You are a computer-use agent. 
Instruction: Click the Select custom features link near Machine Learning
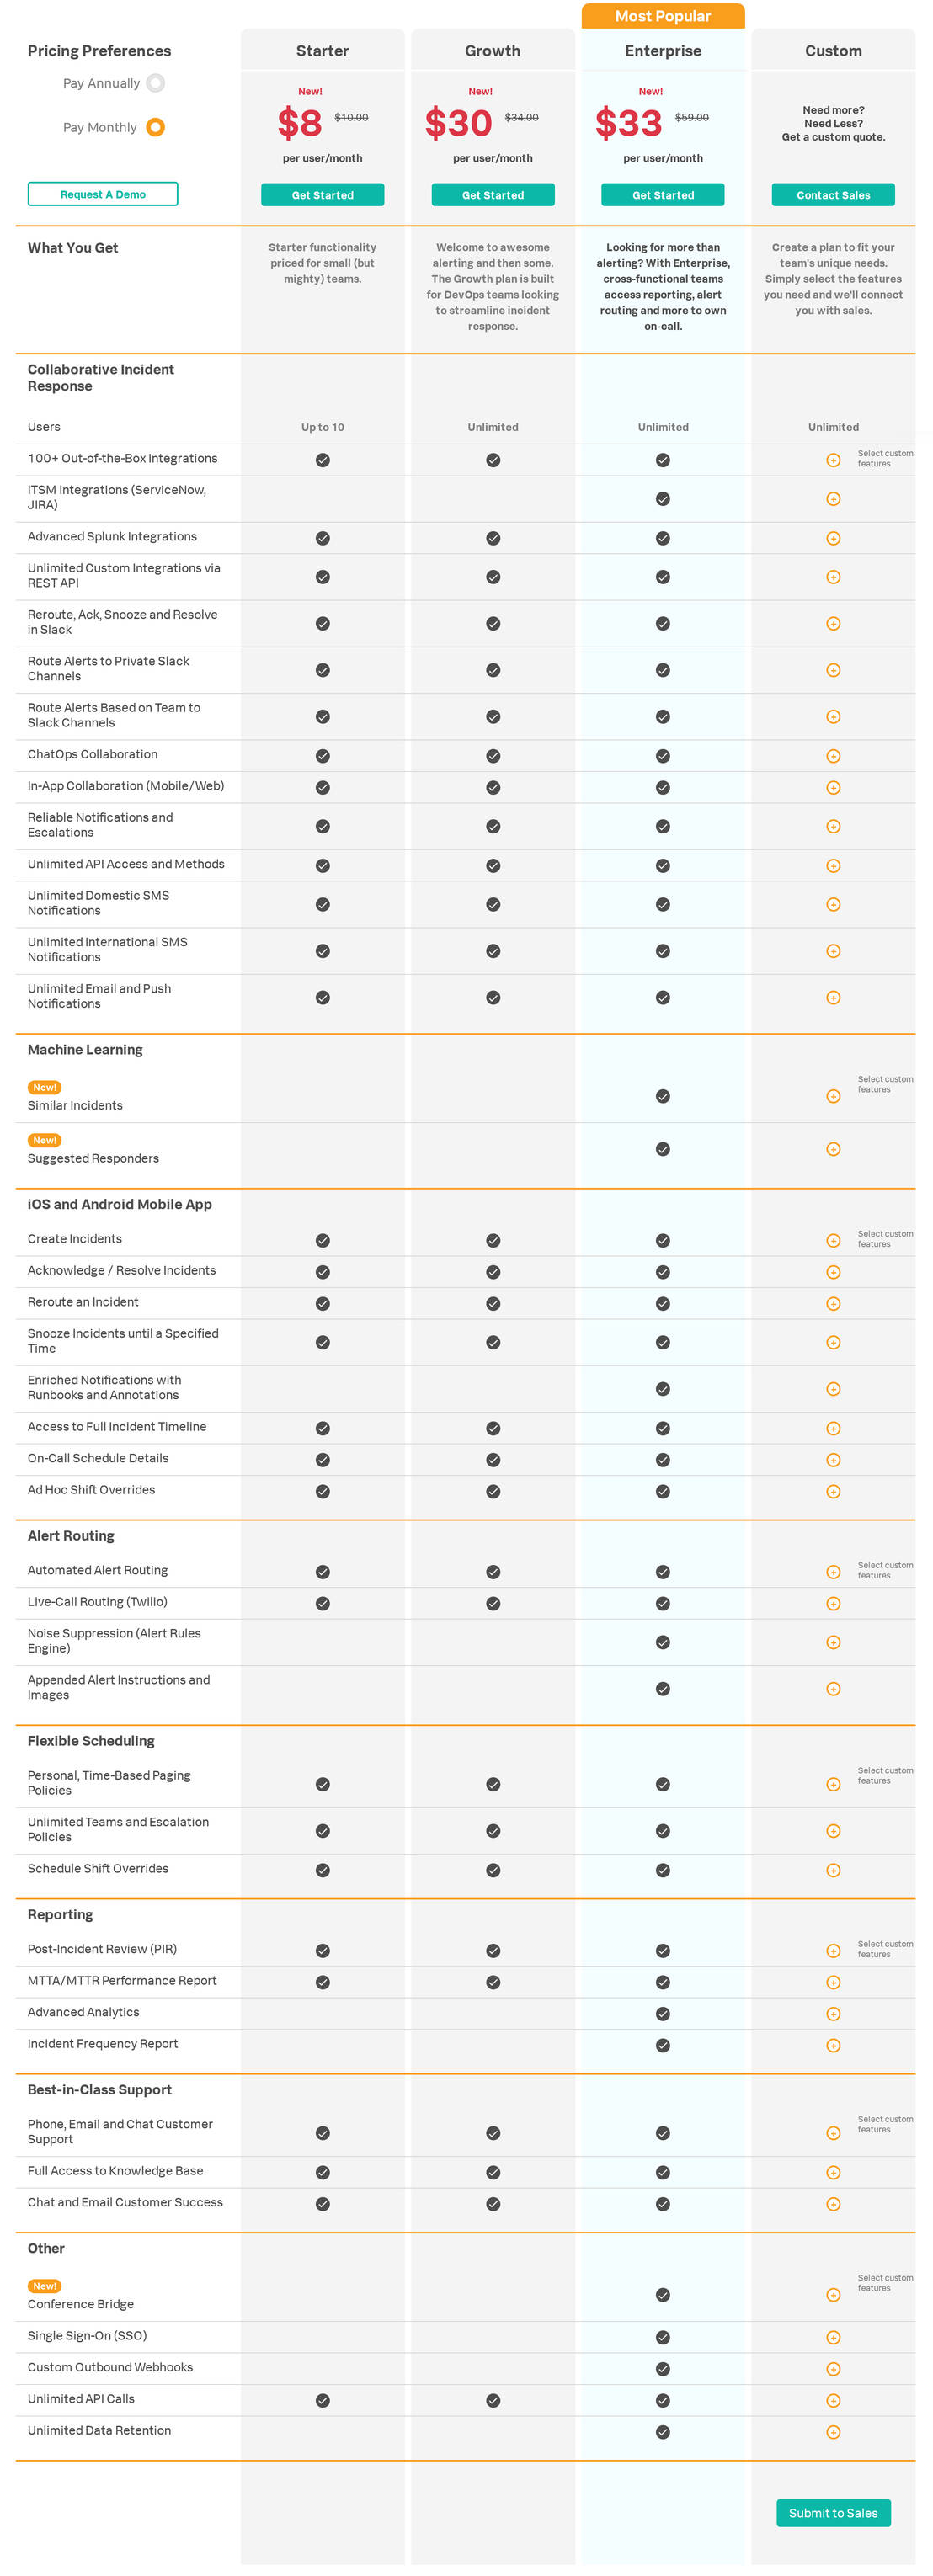pyautogui.click(x=885, y=1084)
